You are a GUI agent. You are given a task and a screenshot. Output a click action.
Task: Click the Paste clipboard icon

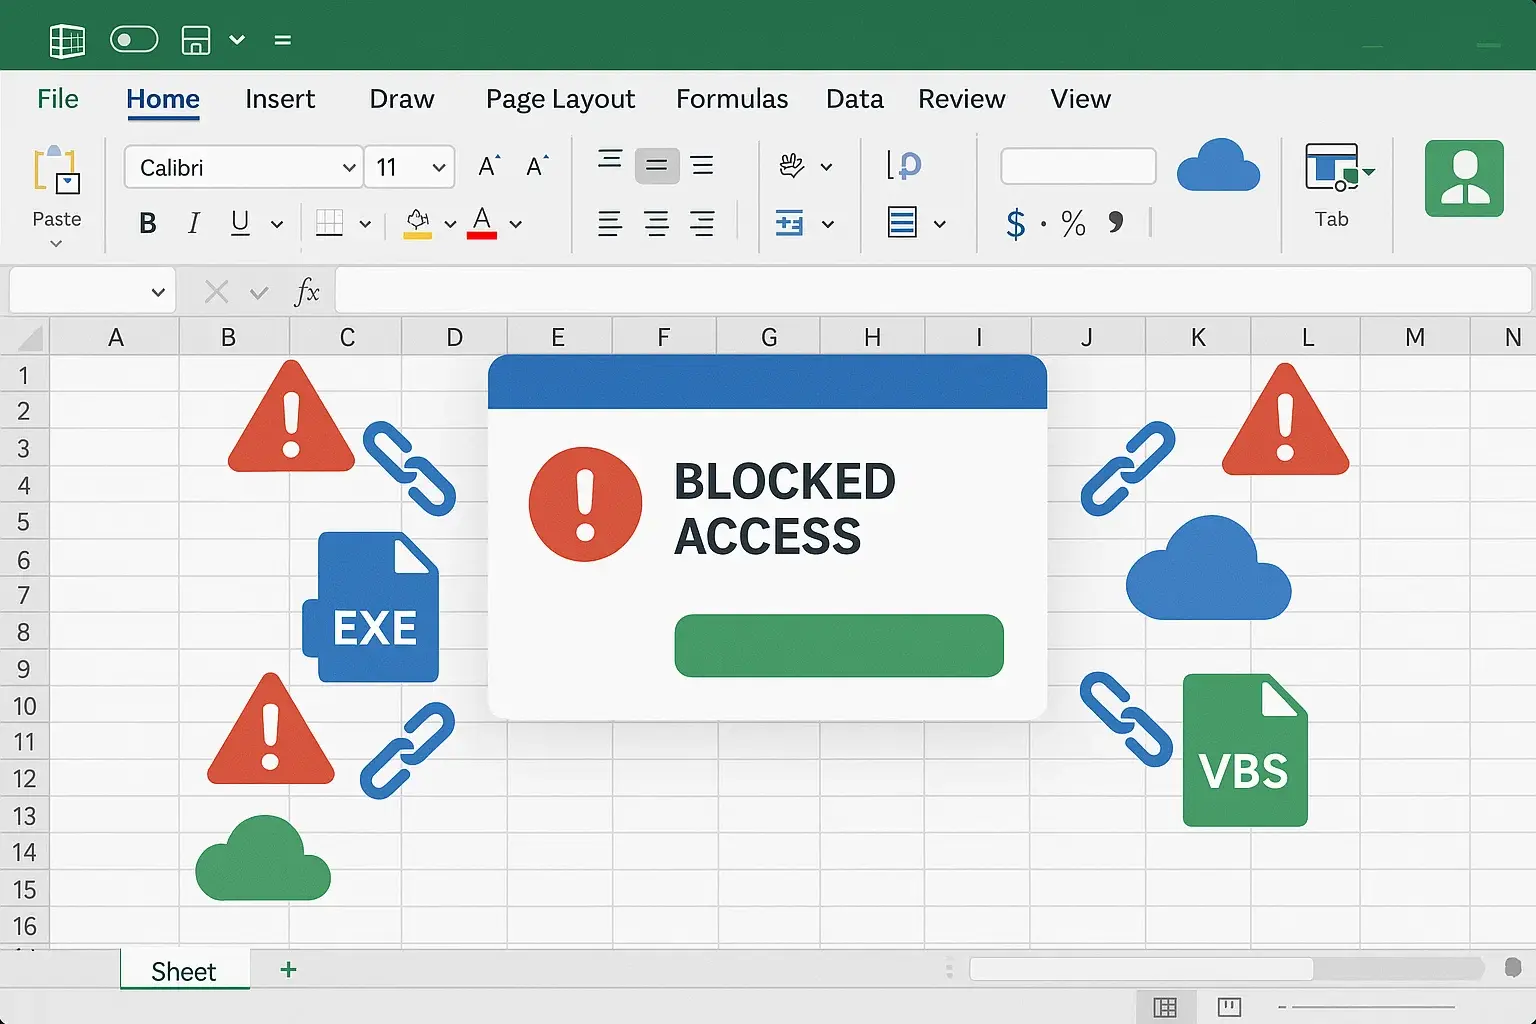(57, 170)
